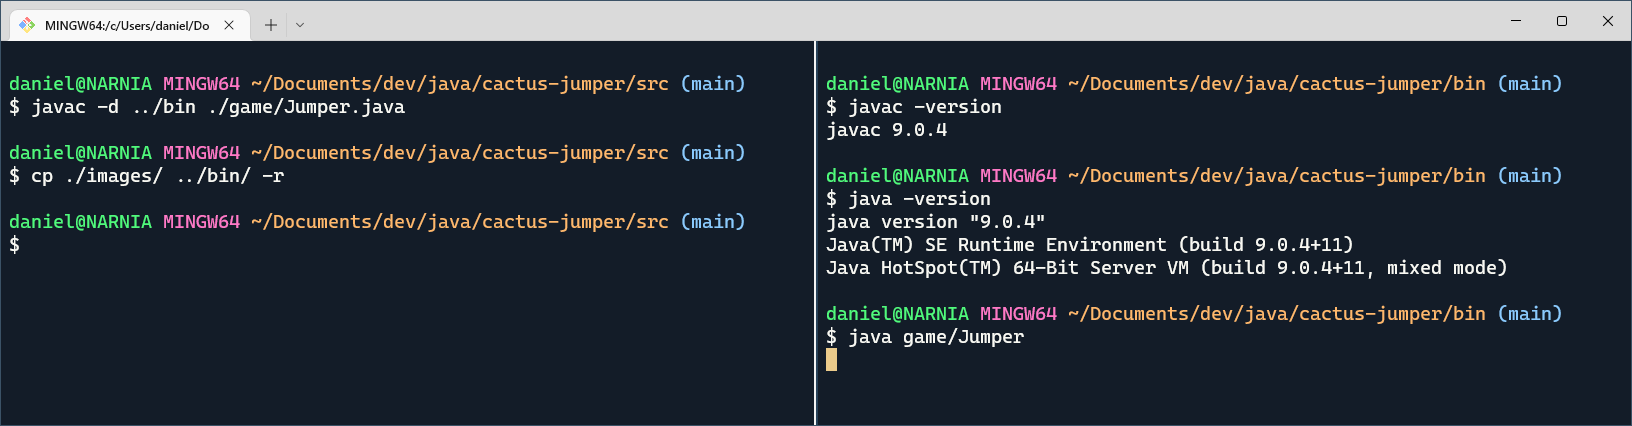Click the first src path prompt in the left pane
This screenshot has width=1632, height=426.
(460, 84)
